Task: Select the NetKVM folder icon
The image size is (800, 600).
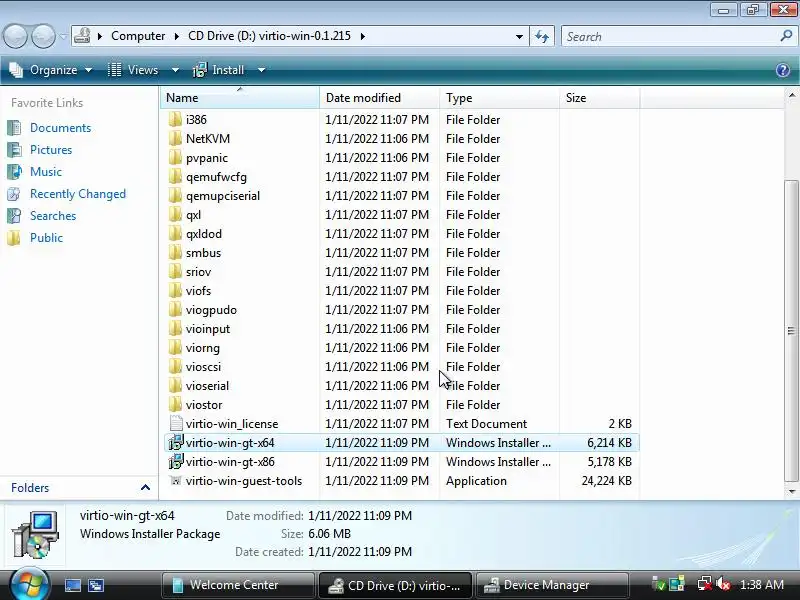Action: click(175, 138)
